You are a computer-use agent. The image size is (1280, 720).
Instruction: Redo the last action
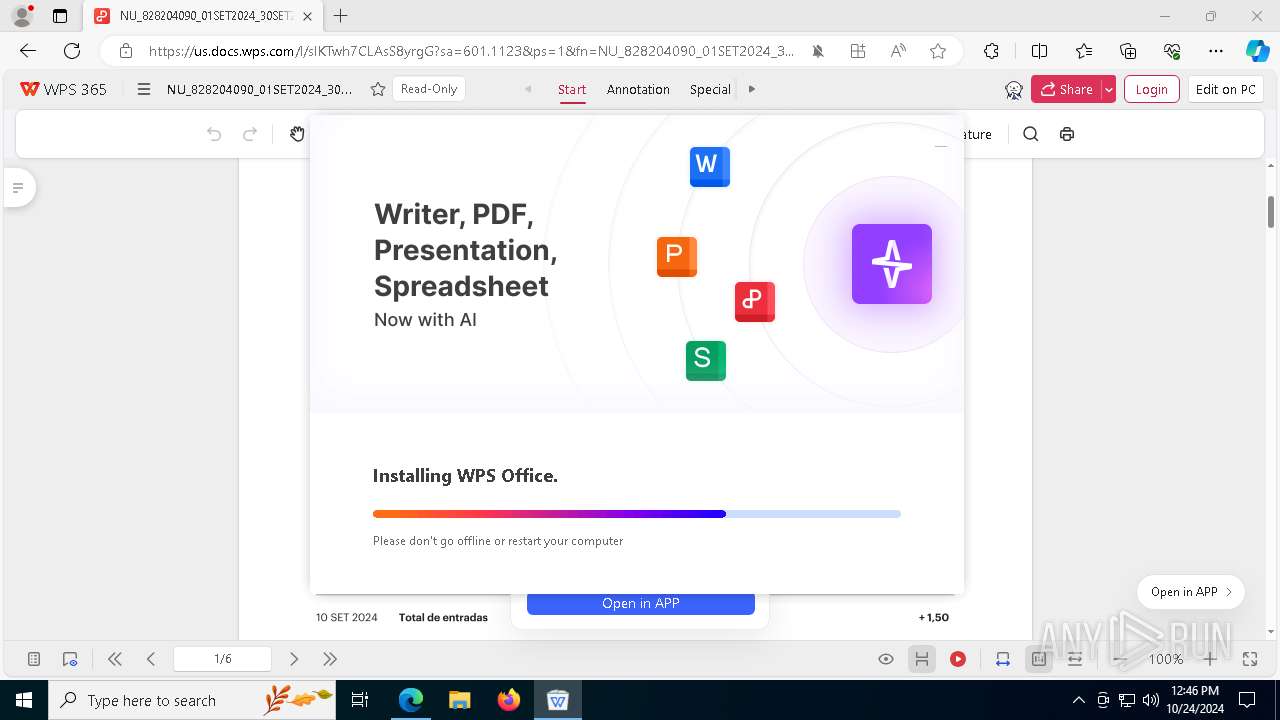pyautogui.click(x=250, y=134)
